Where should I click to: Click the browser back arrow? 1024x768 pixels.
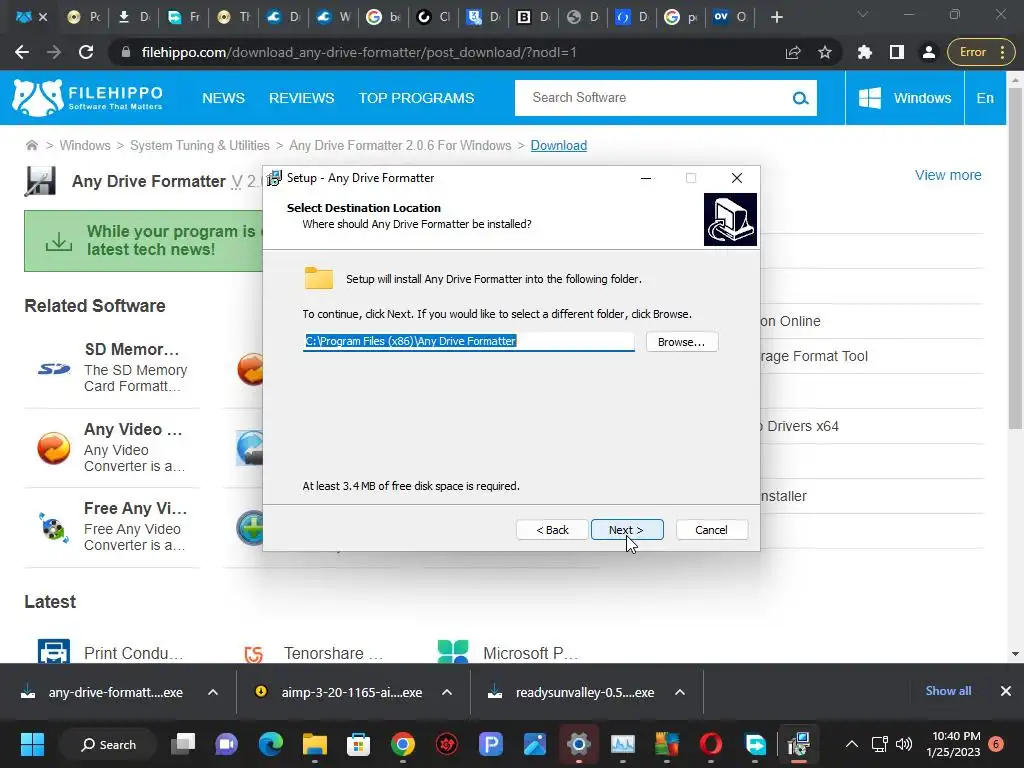(22, 52)
